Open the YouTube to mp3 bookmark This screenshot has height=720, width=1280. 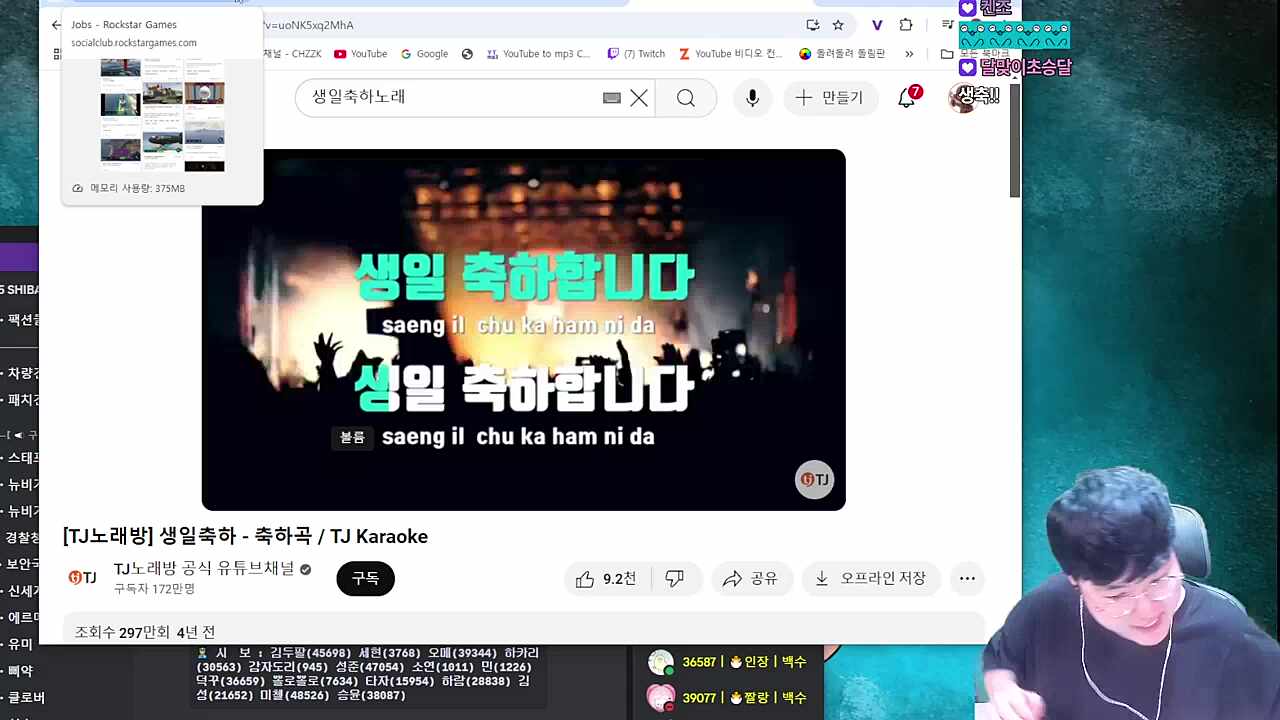click(x=538, y=54)
